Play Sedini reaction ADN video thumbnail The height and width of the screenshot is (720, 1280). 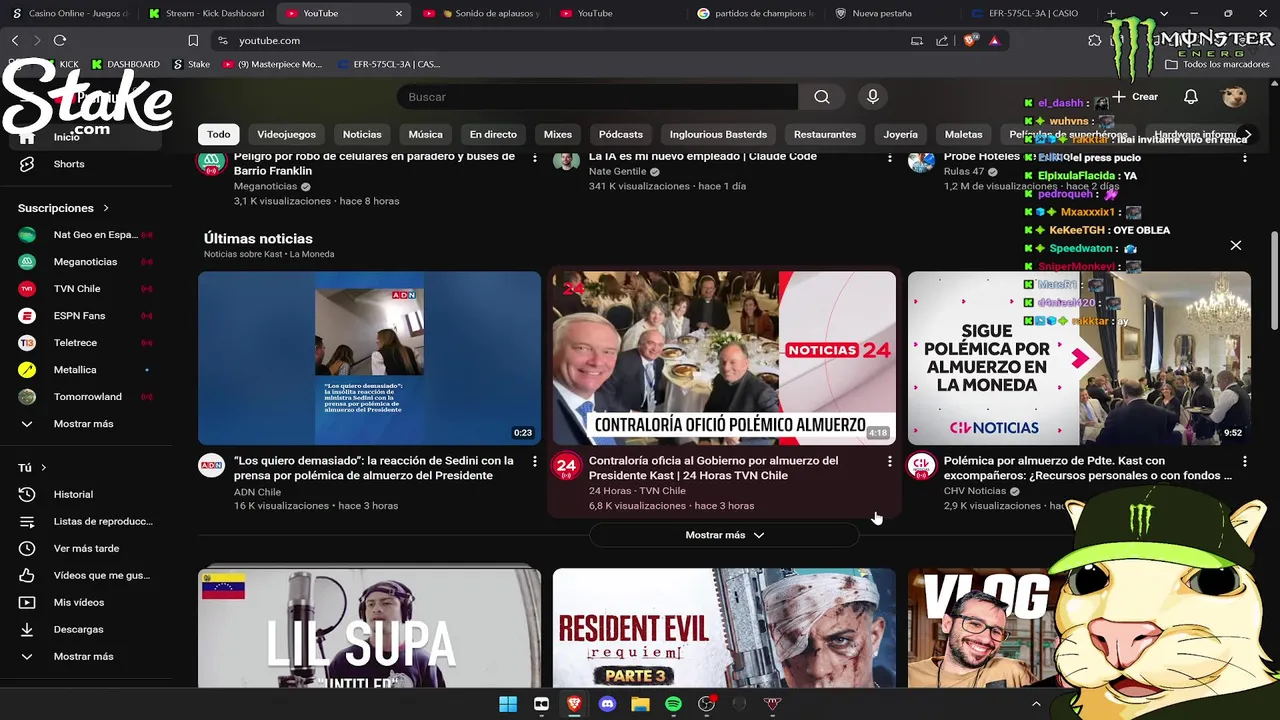click(x=369, y=358)
